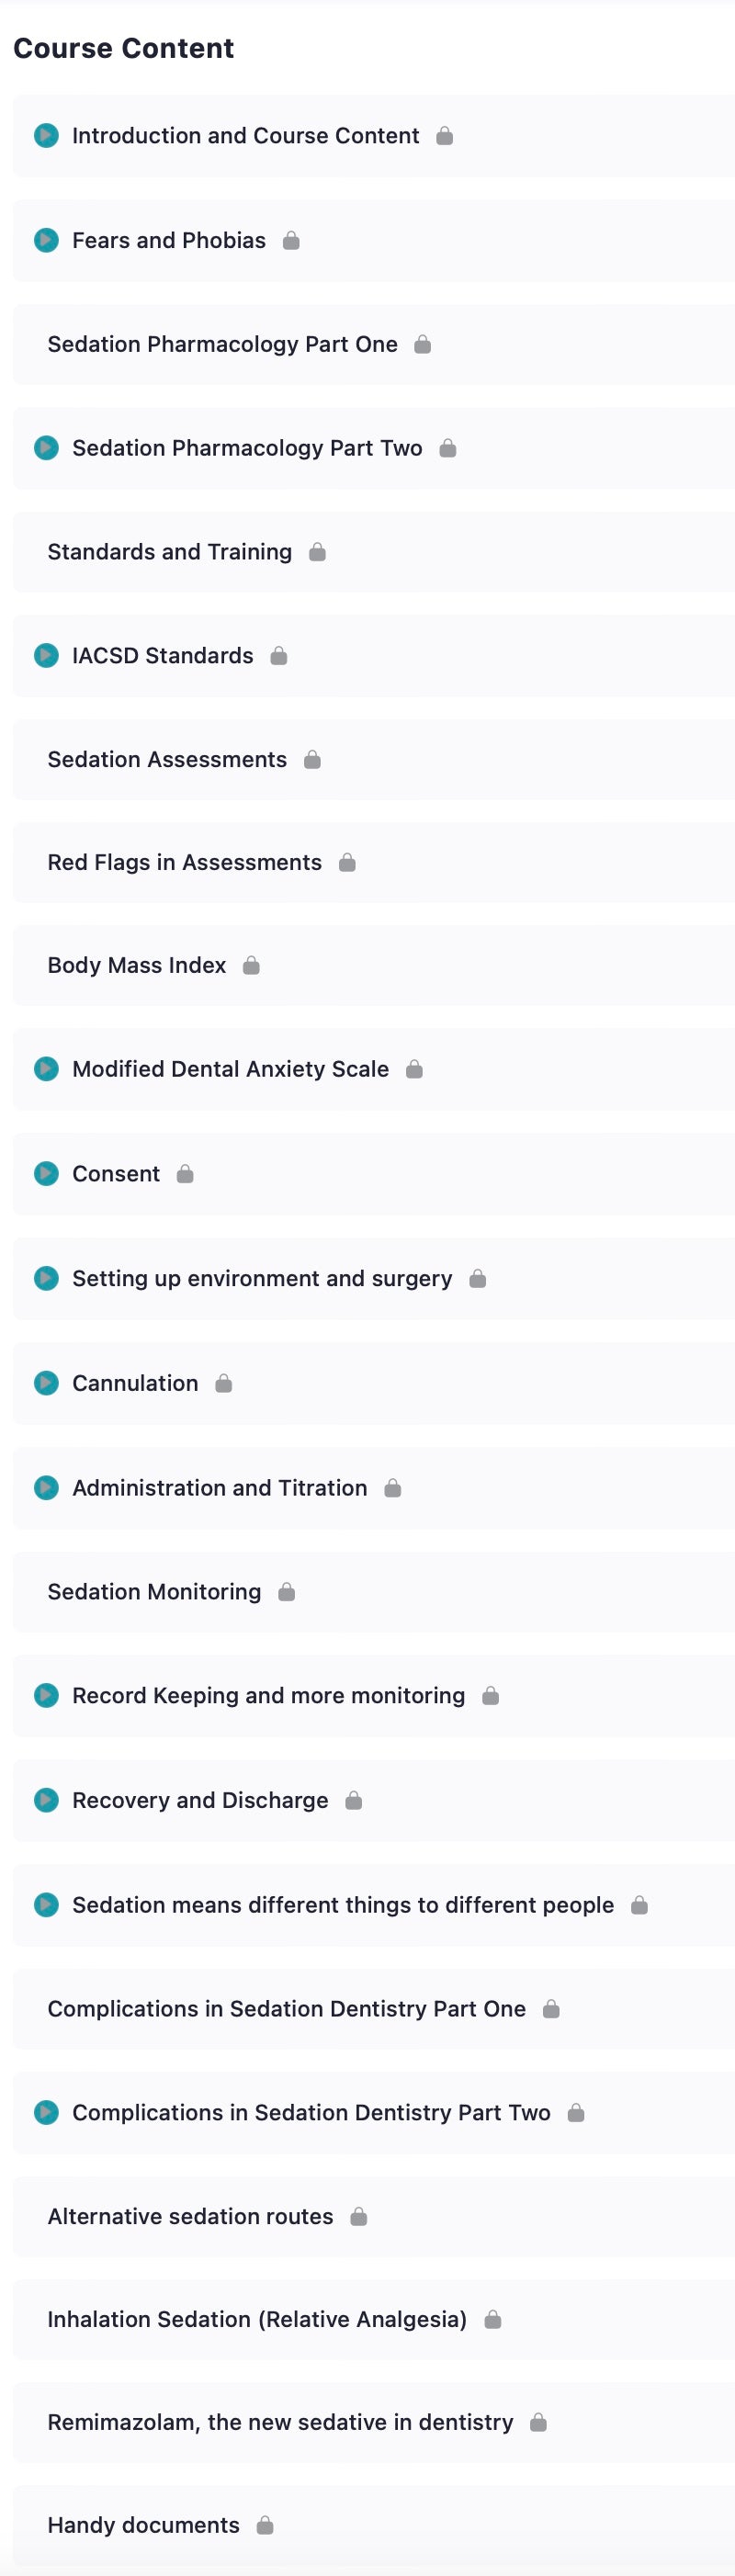Click play icon next to Fears and Phobias
Viewport: 735px width, 2576px height.
pos(46,240)
